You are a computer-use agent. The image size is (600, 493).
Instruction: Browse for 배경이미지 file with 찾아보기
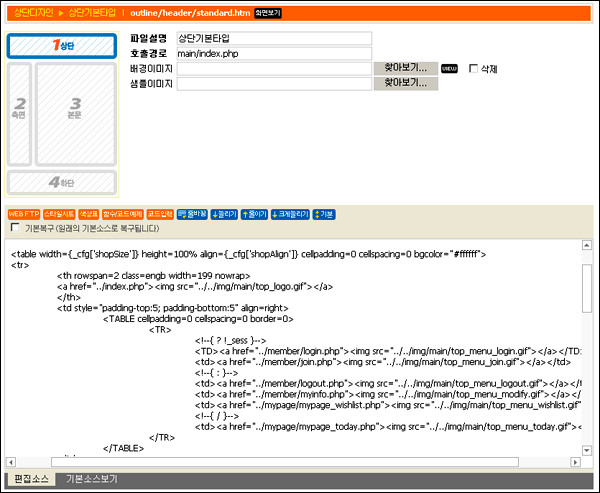tap(406, 69)
